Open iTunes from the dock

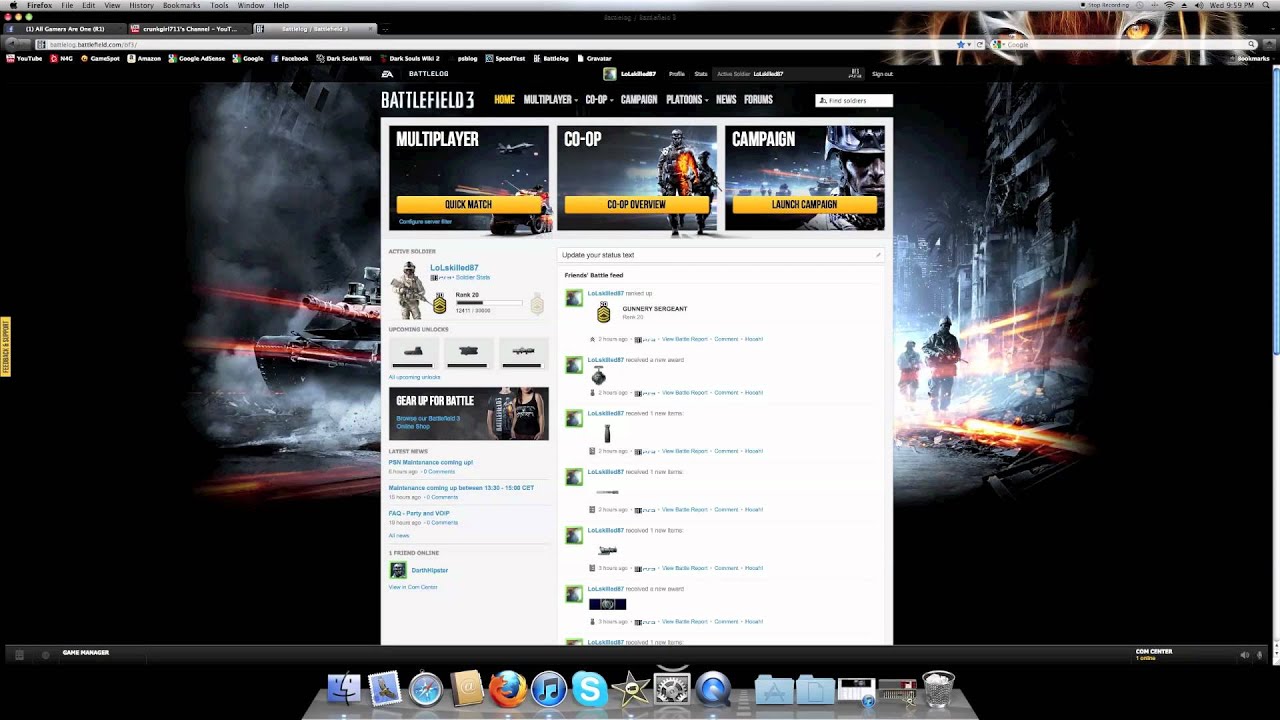click(x=548, y=689)
